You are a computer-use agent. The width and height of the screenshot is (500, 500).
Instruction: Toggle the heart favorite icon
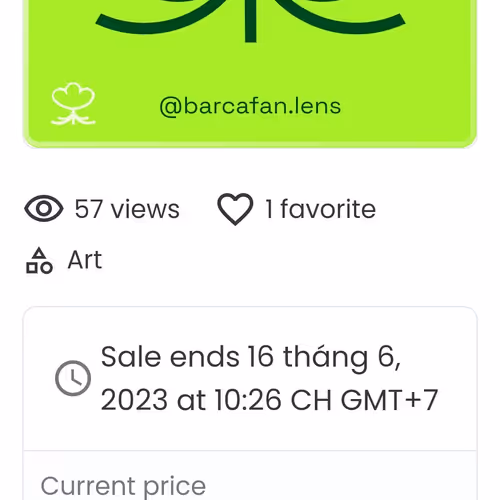pyautogui.click(x=235, y=209)
